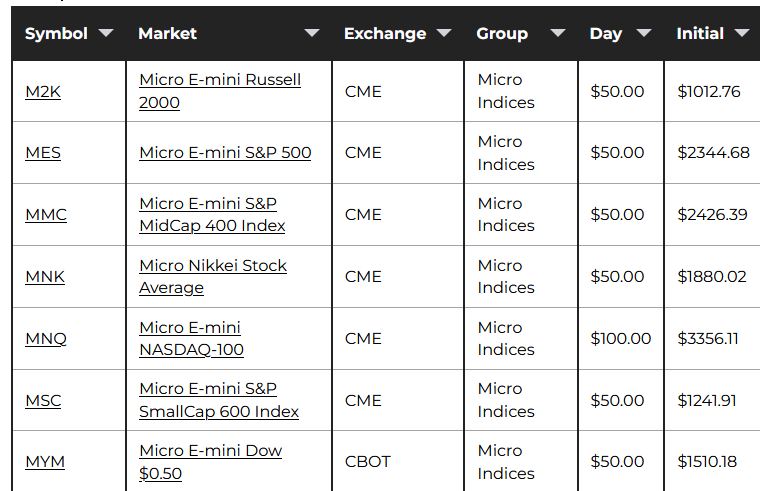Open the MES symbol link
The width and height of the screenshot is (760, 491).
43,153
